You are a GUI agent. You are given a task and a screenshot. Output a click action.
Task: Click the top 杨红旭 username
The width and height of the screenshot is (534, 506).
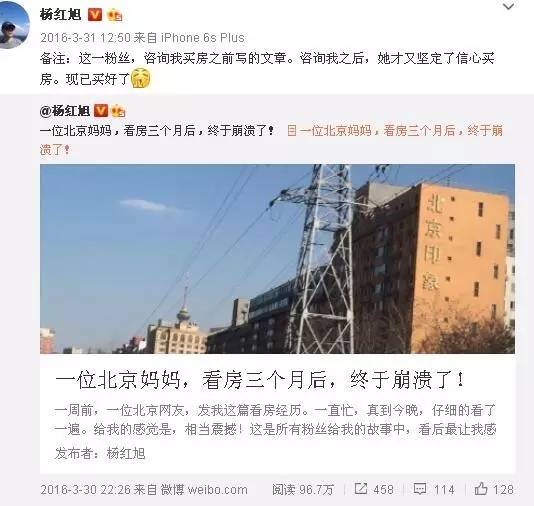point(61,15)
